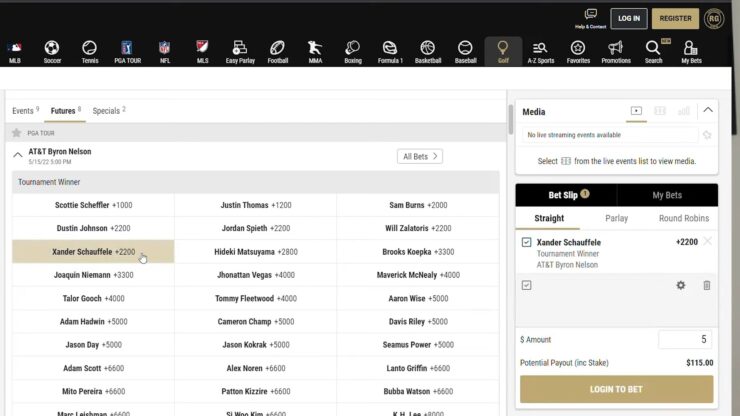Click the page vertical scrollbar
The width and height of the screenshot is (740, 416).
click(x=510, y=119)
